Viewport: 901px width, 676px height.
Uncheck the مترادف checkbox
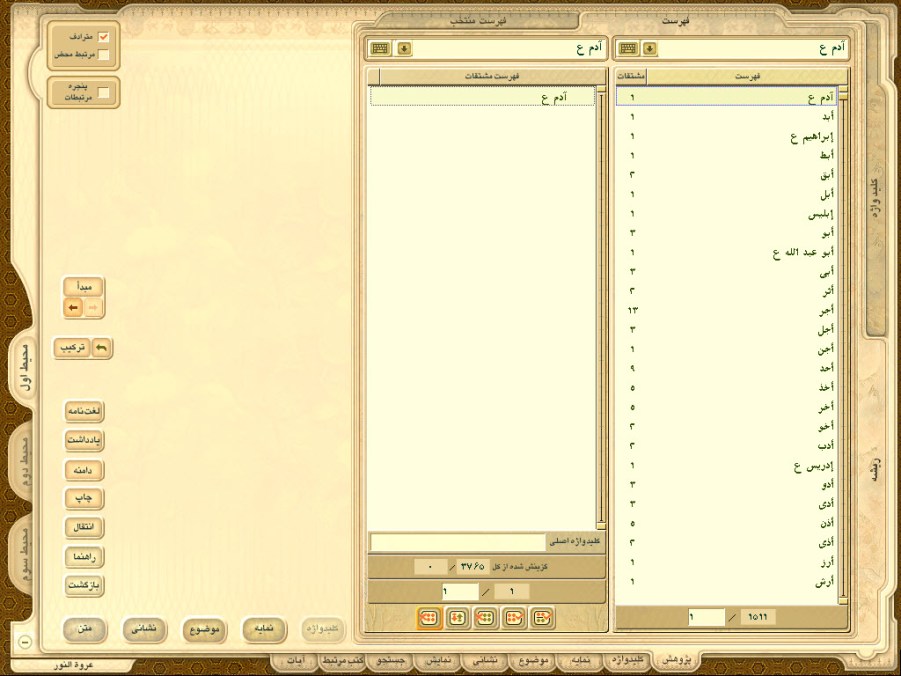[x=103, y=37]
